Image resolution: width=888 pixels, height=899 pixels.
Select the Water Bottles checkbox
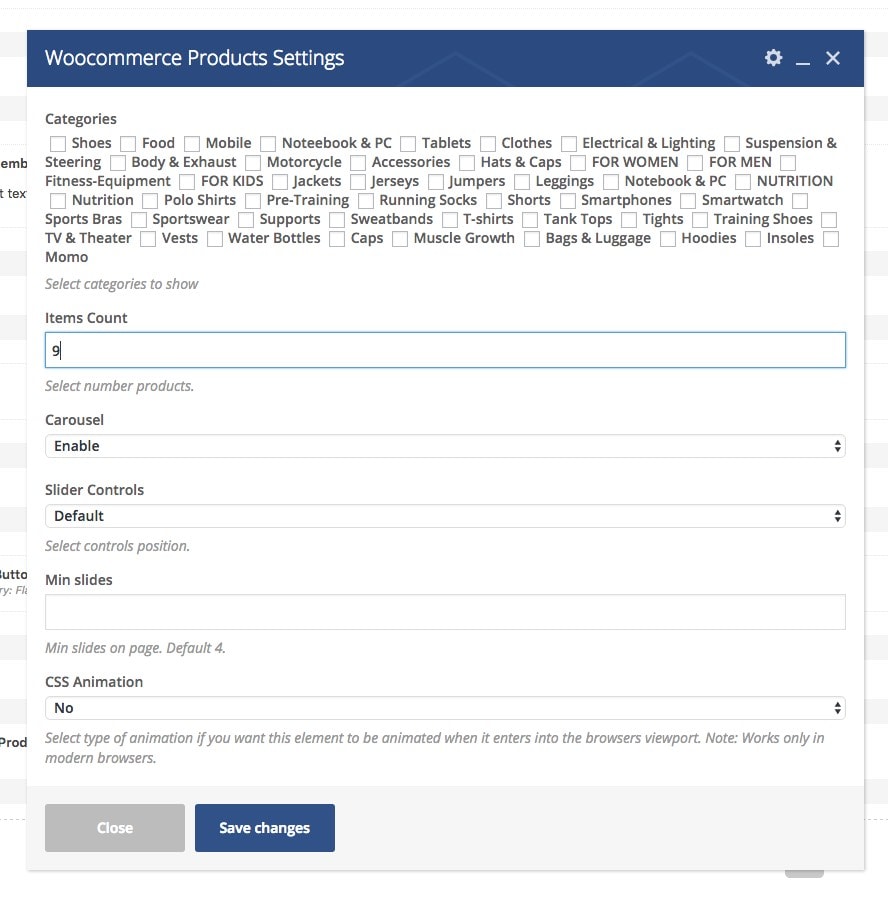tap(214, 239)
